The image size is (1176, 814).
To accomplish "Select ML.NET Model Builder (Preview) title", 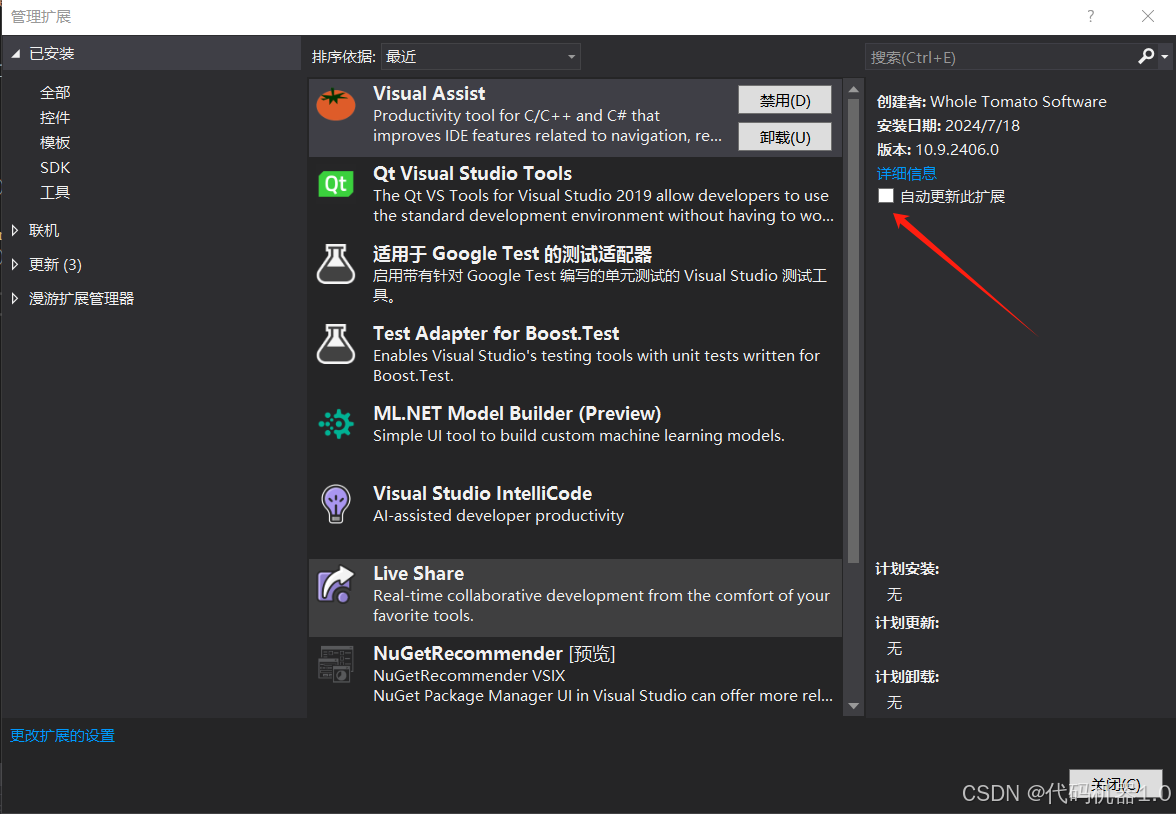I will coord(517,413).
